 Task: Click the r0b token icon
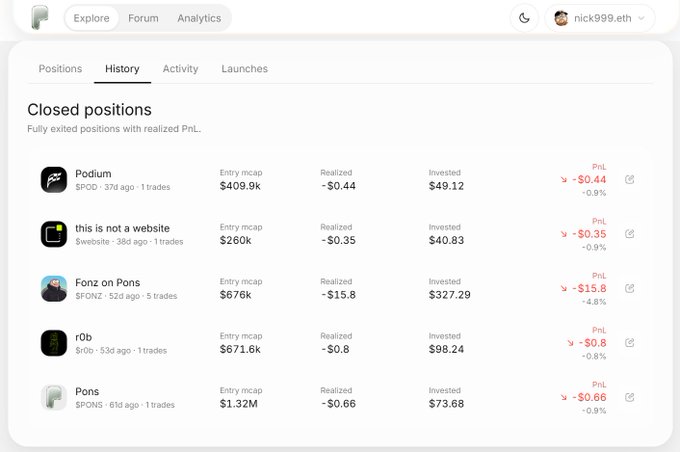click(x=54, y=343)
